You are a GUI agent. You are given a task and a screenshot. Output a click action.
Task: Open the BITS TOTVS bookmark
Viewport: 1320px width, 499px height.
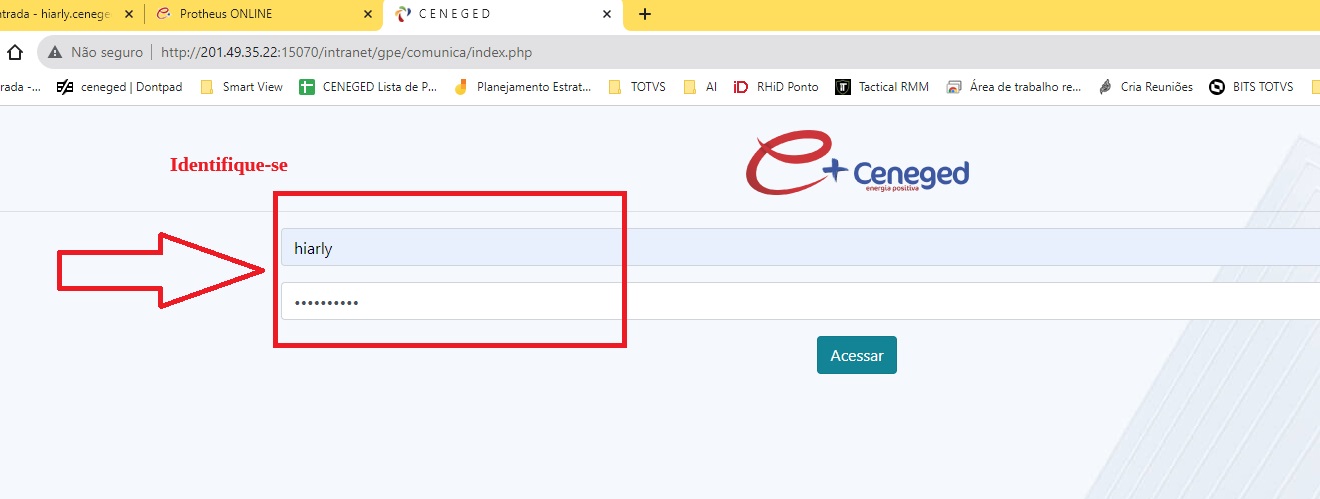(x=1251, y=87)
